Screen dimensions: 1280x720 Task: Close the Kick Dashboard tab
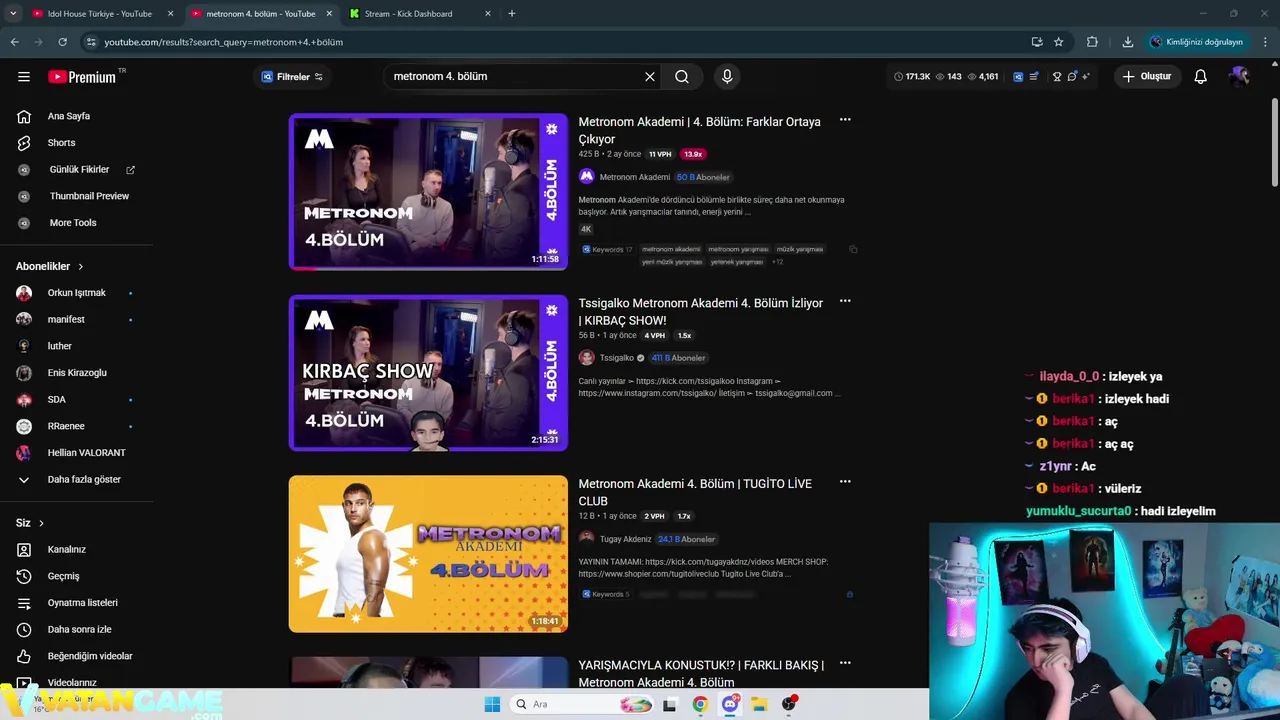click(488, 14)
